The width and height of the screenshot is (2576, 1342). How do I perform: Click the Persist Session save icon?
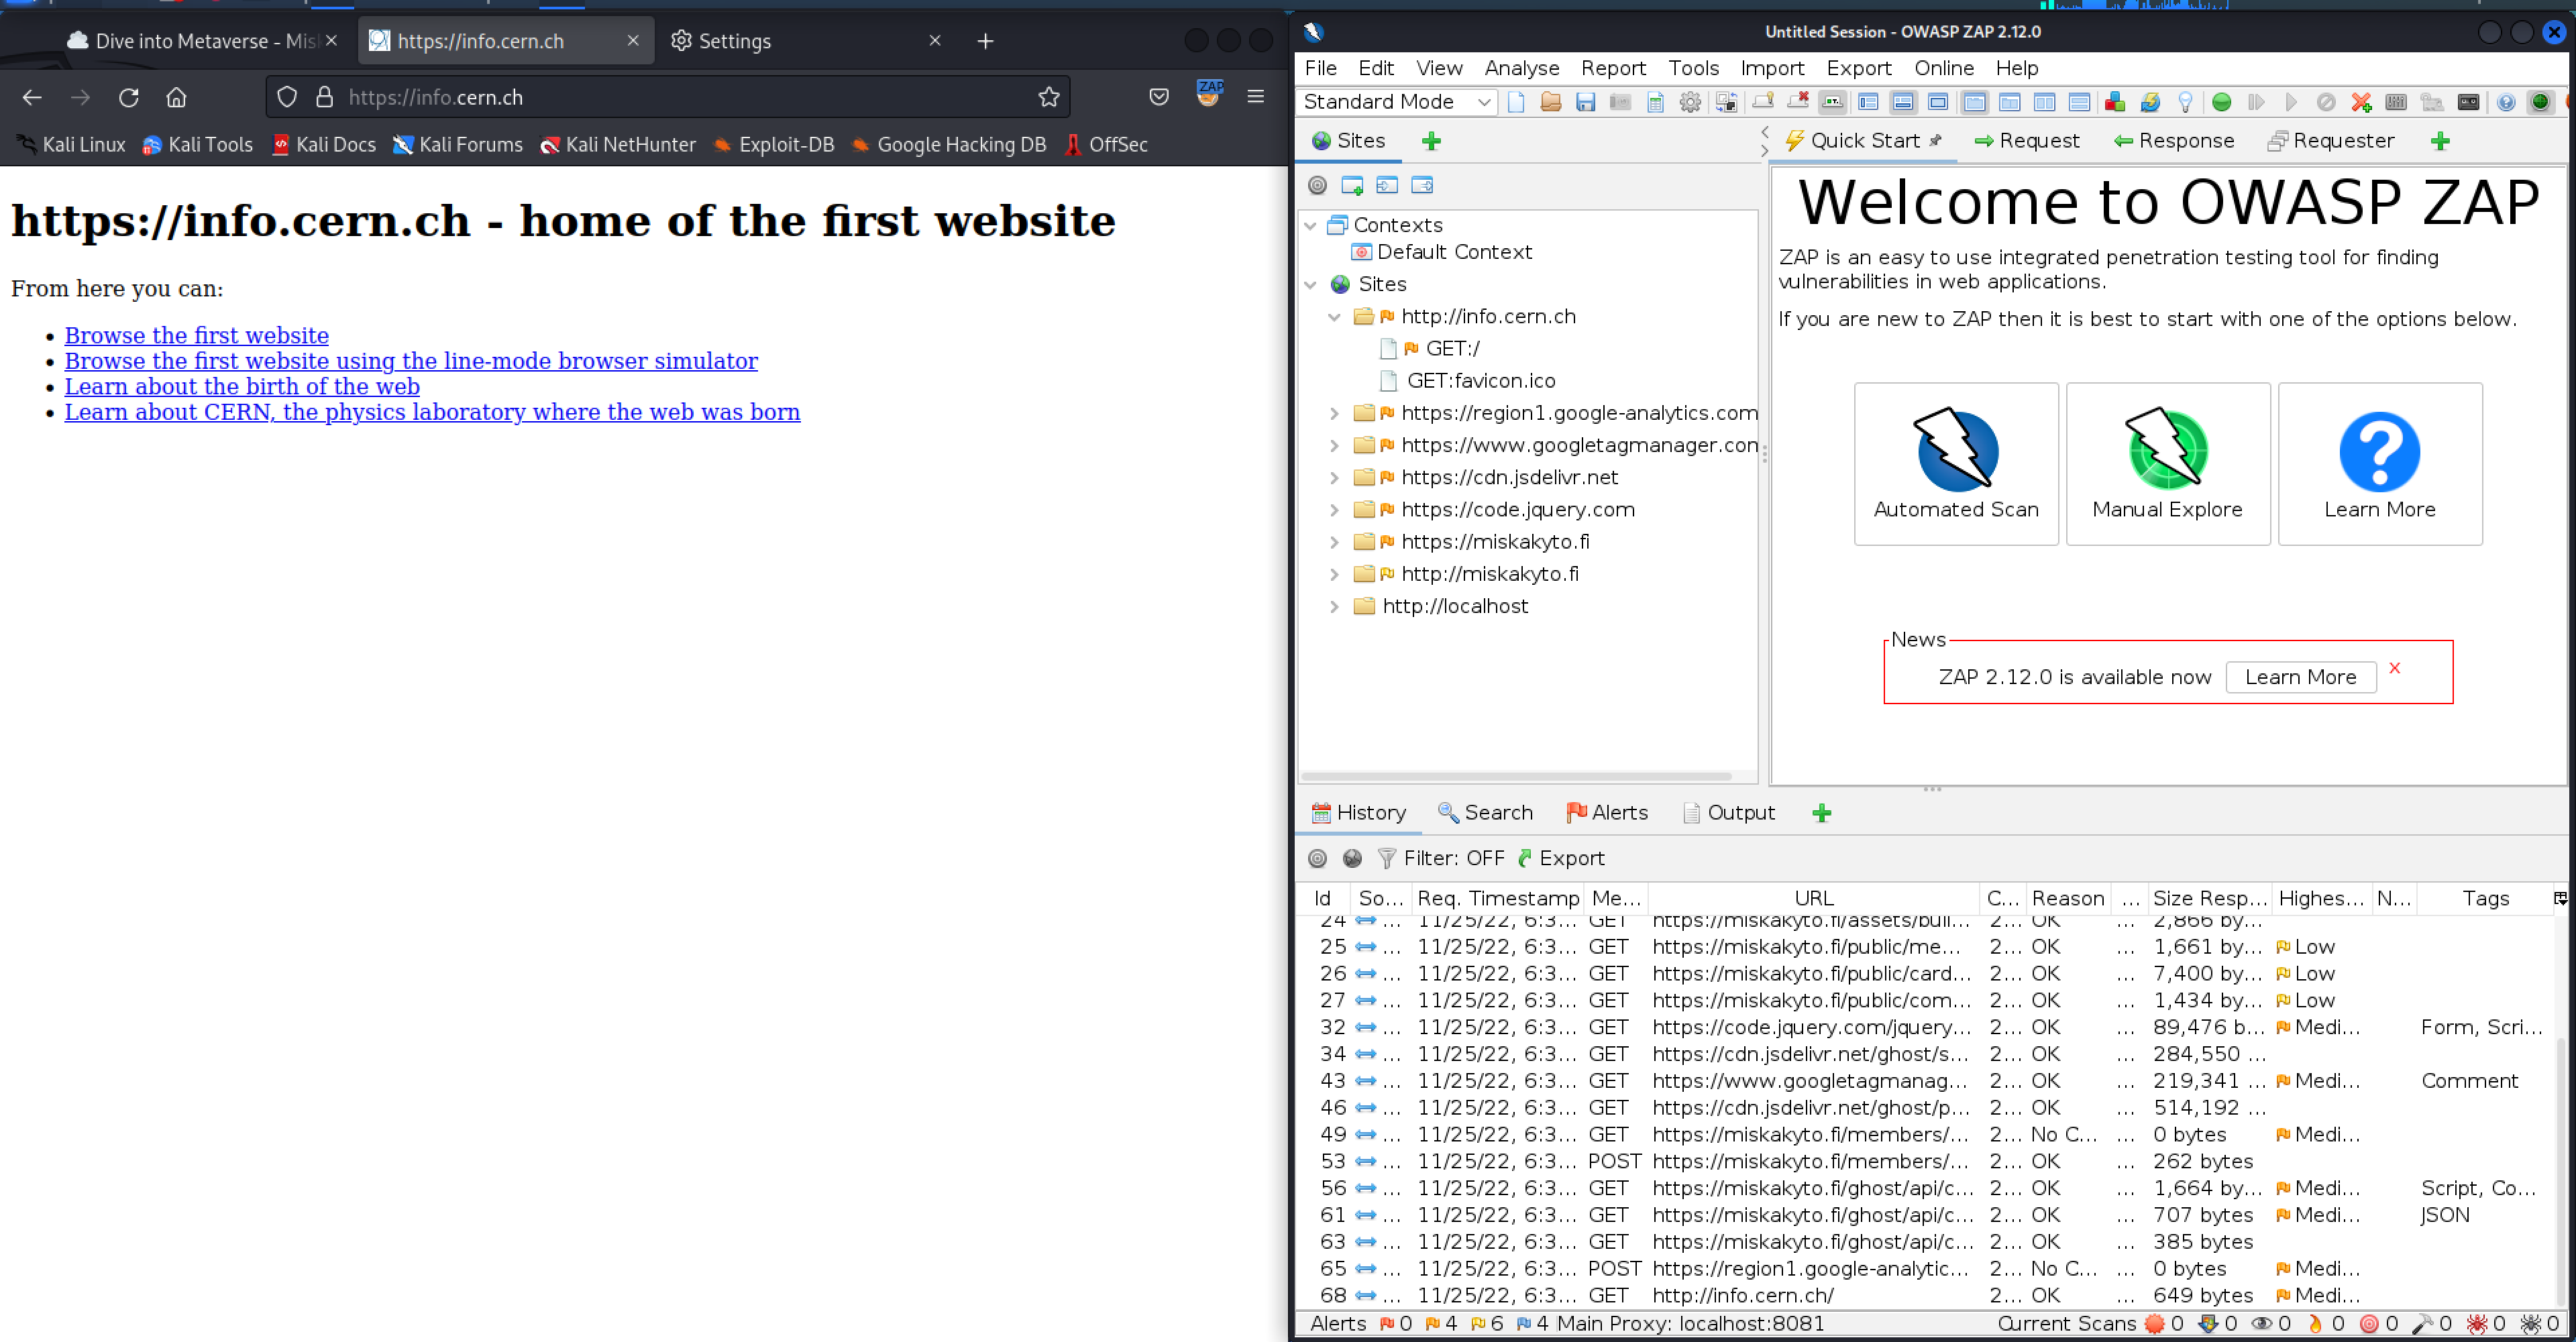1585,102
